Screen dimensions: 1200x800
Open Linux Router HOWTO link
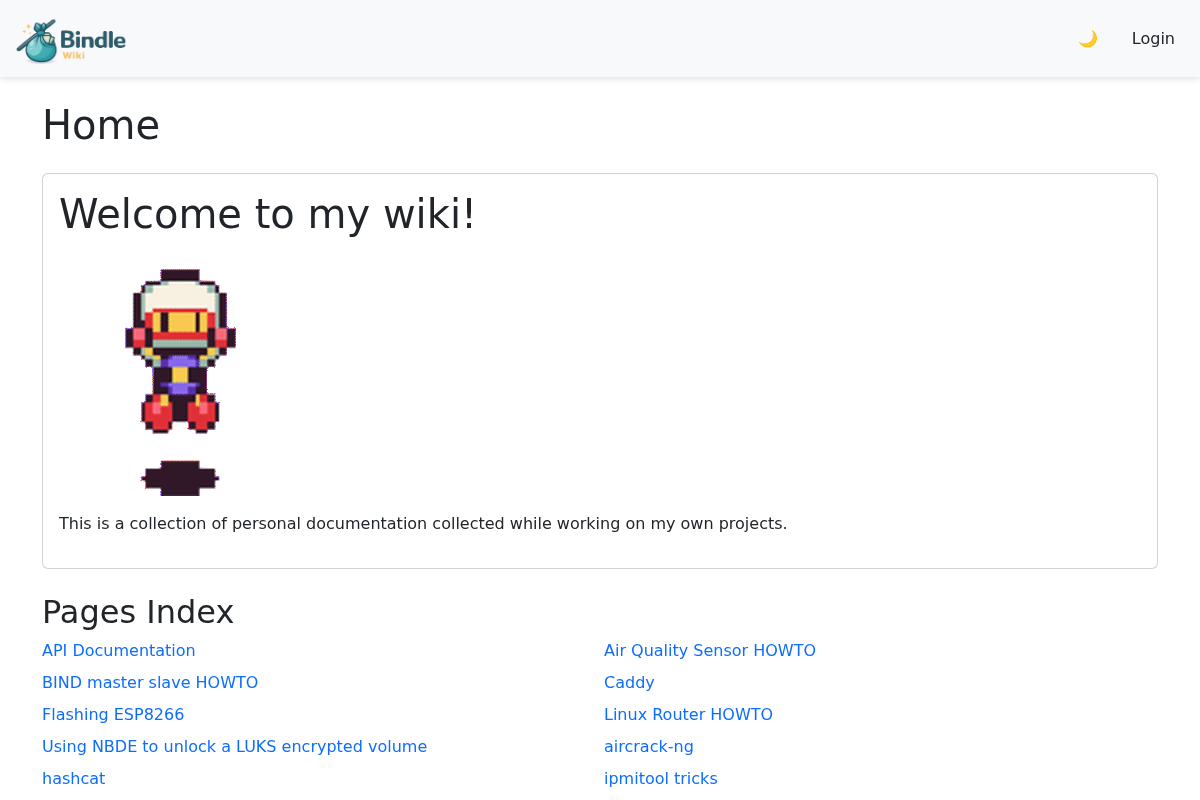(688, 715)
